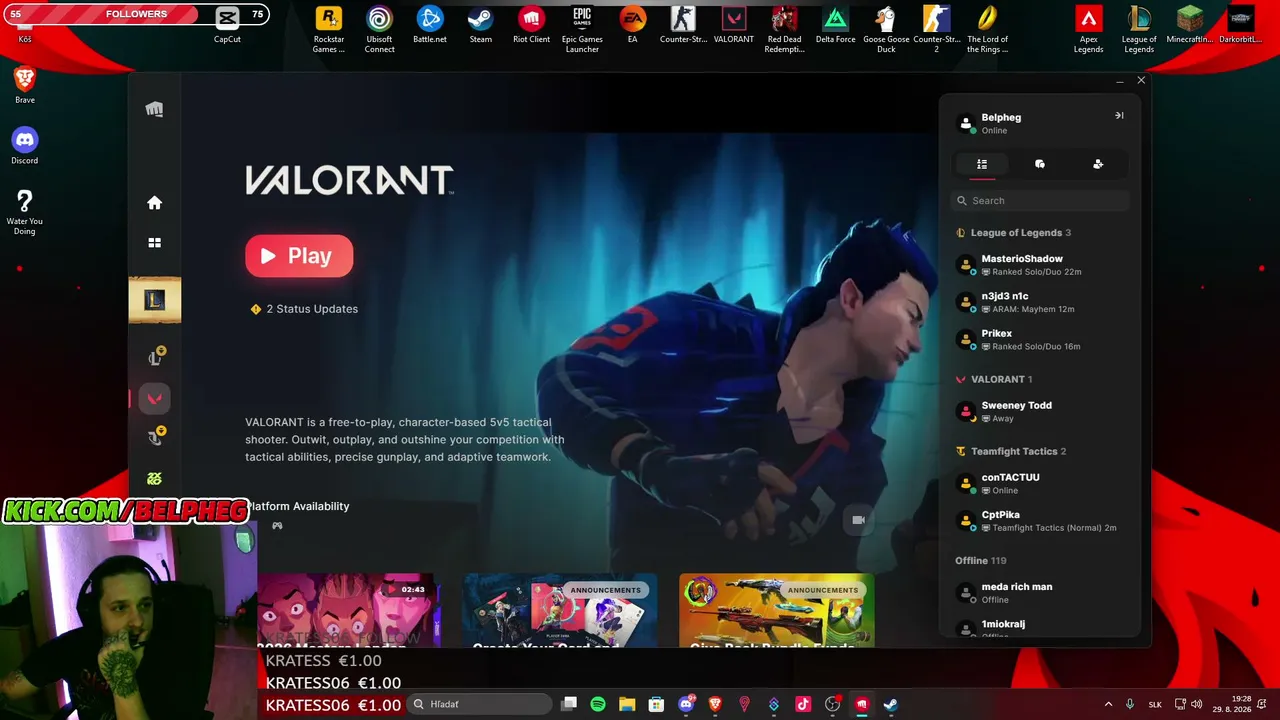Image resolution: width=1280 pixels, height=720 pixels.
Task: Click the taskbar Hľadať search box
Action: (479, 704)
